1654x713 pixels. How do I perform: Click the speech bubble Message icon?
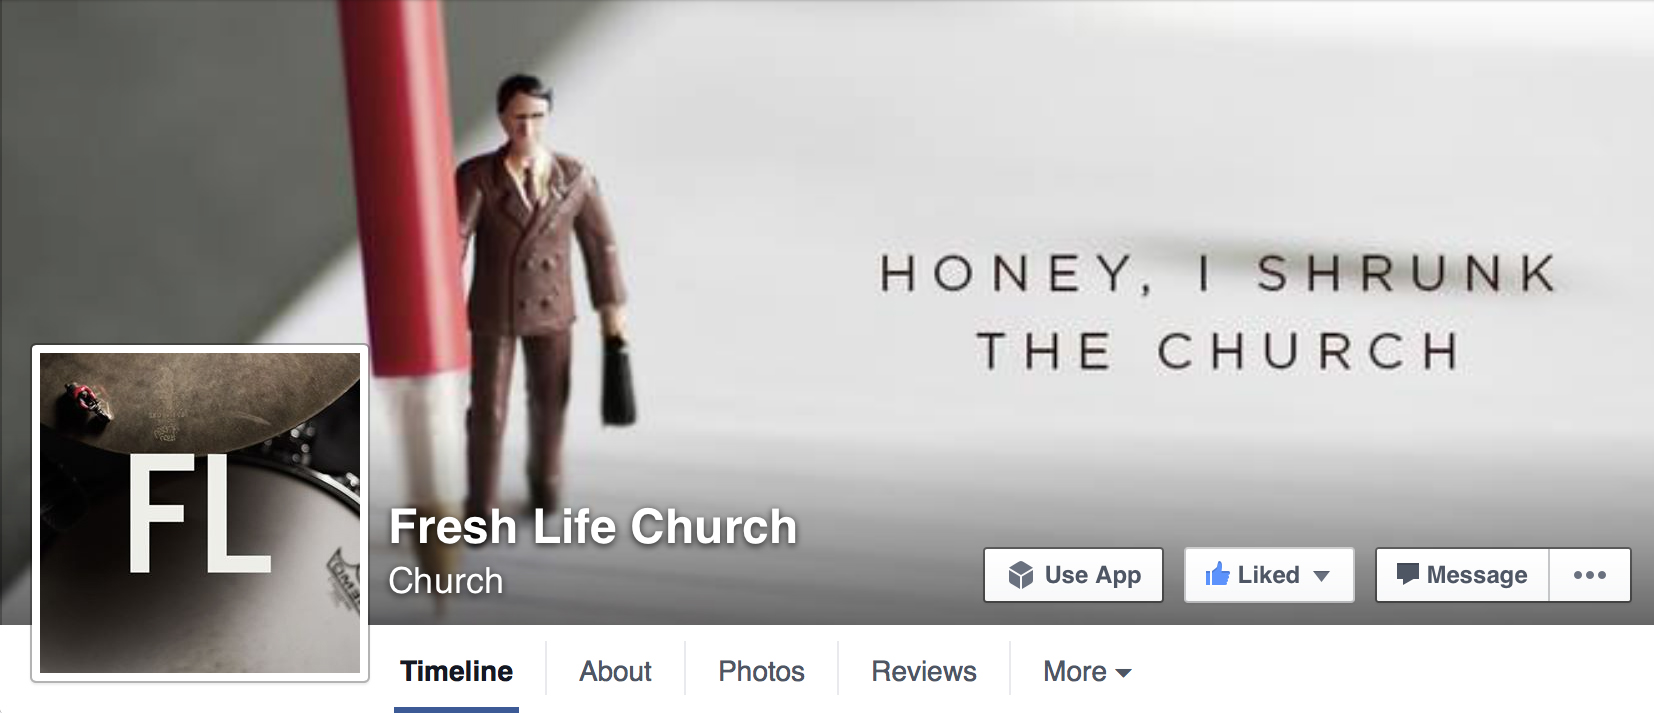pos(1407,574)
